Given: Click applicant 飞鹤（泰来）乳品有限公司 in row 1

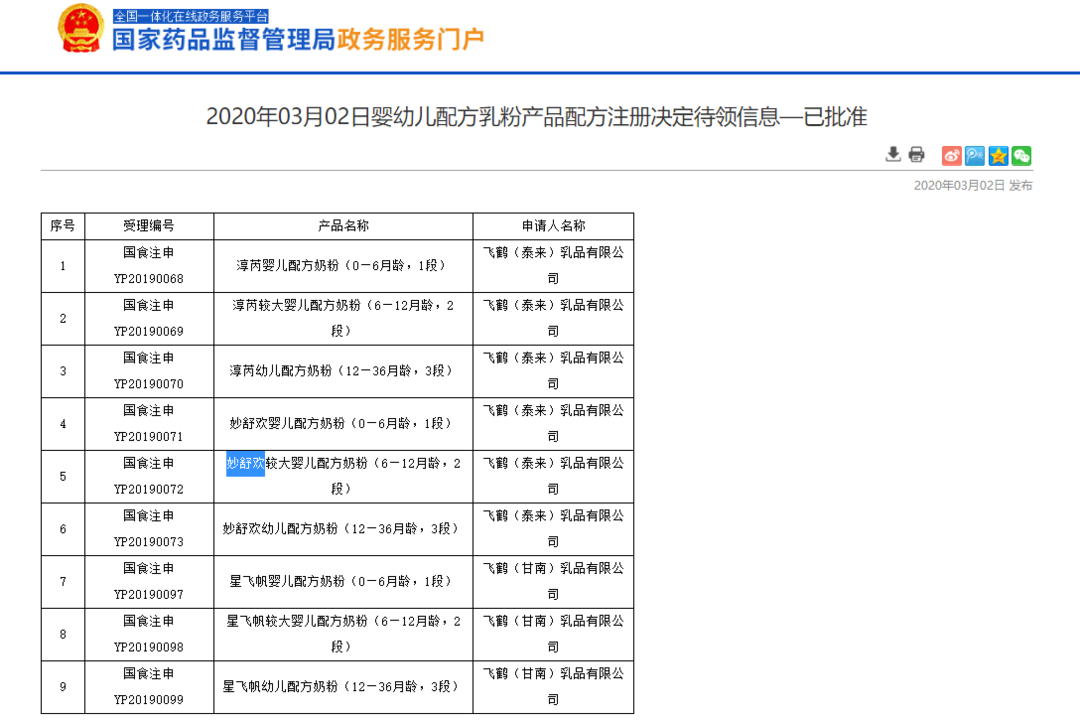Looking at the screenshot, I should pyautogui.click(x=553, y=266).
